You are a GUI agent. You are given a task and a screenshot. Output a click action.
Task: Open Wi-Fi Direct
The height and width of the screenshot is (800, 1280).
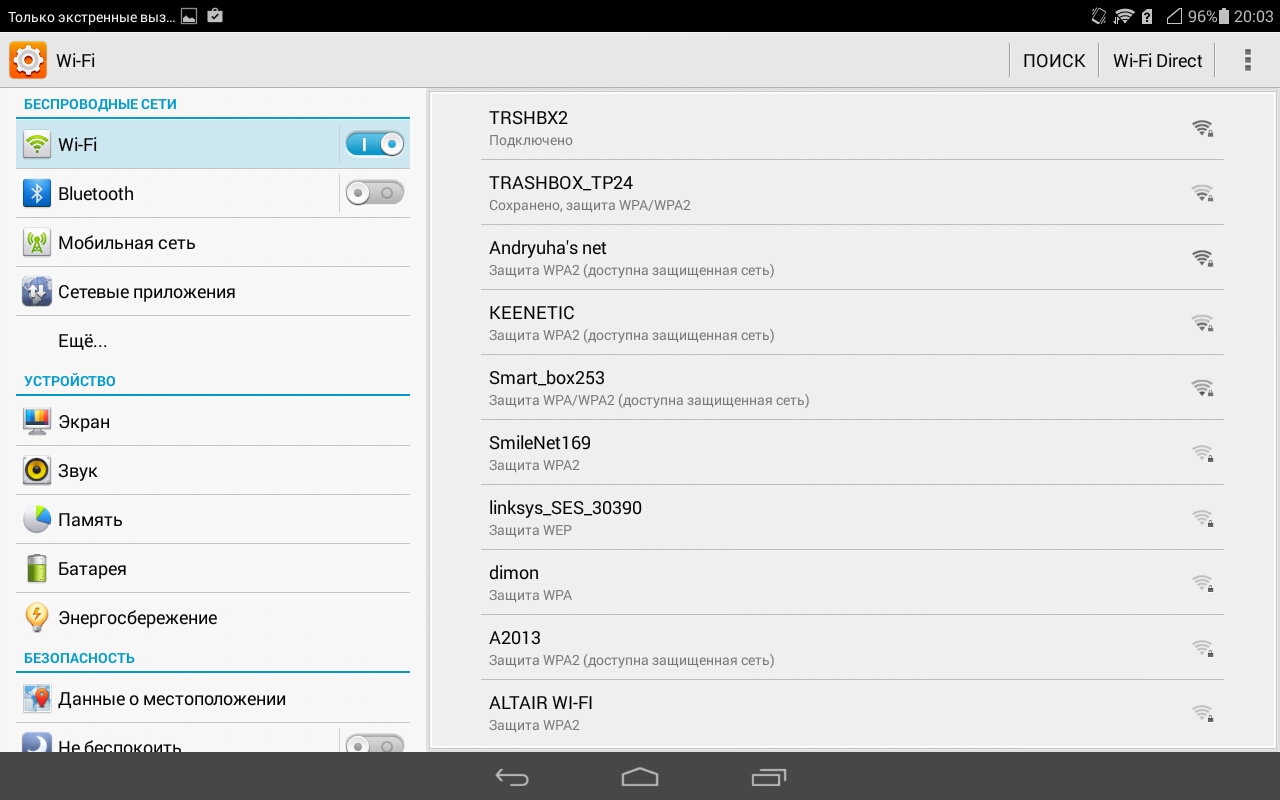pyautogui.click(x=1157, y=60)
